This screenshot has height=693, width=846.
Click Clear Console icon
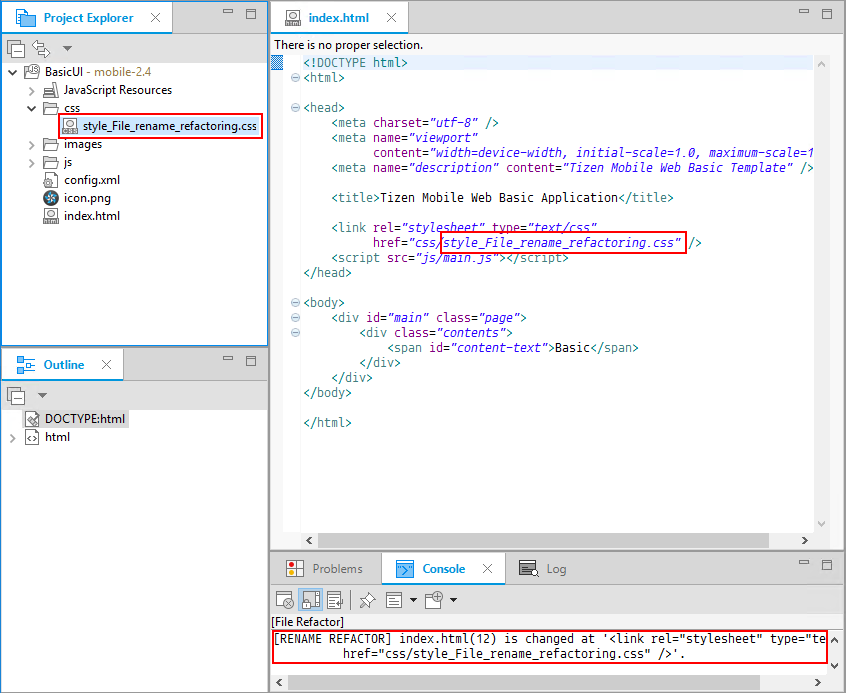coord(285,600)
